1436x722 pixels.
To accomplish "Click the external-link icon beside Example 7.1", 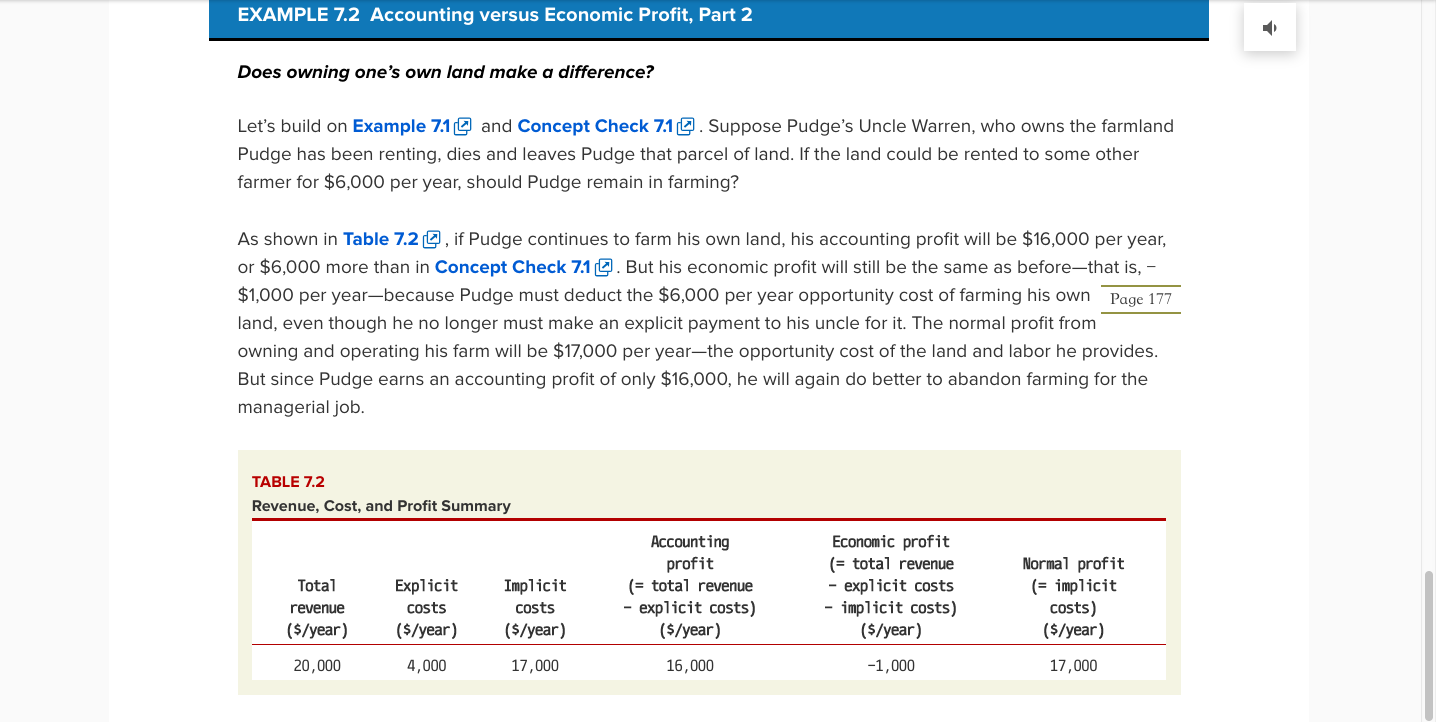I will tap(463, 127).
